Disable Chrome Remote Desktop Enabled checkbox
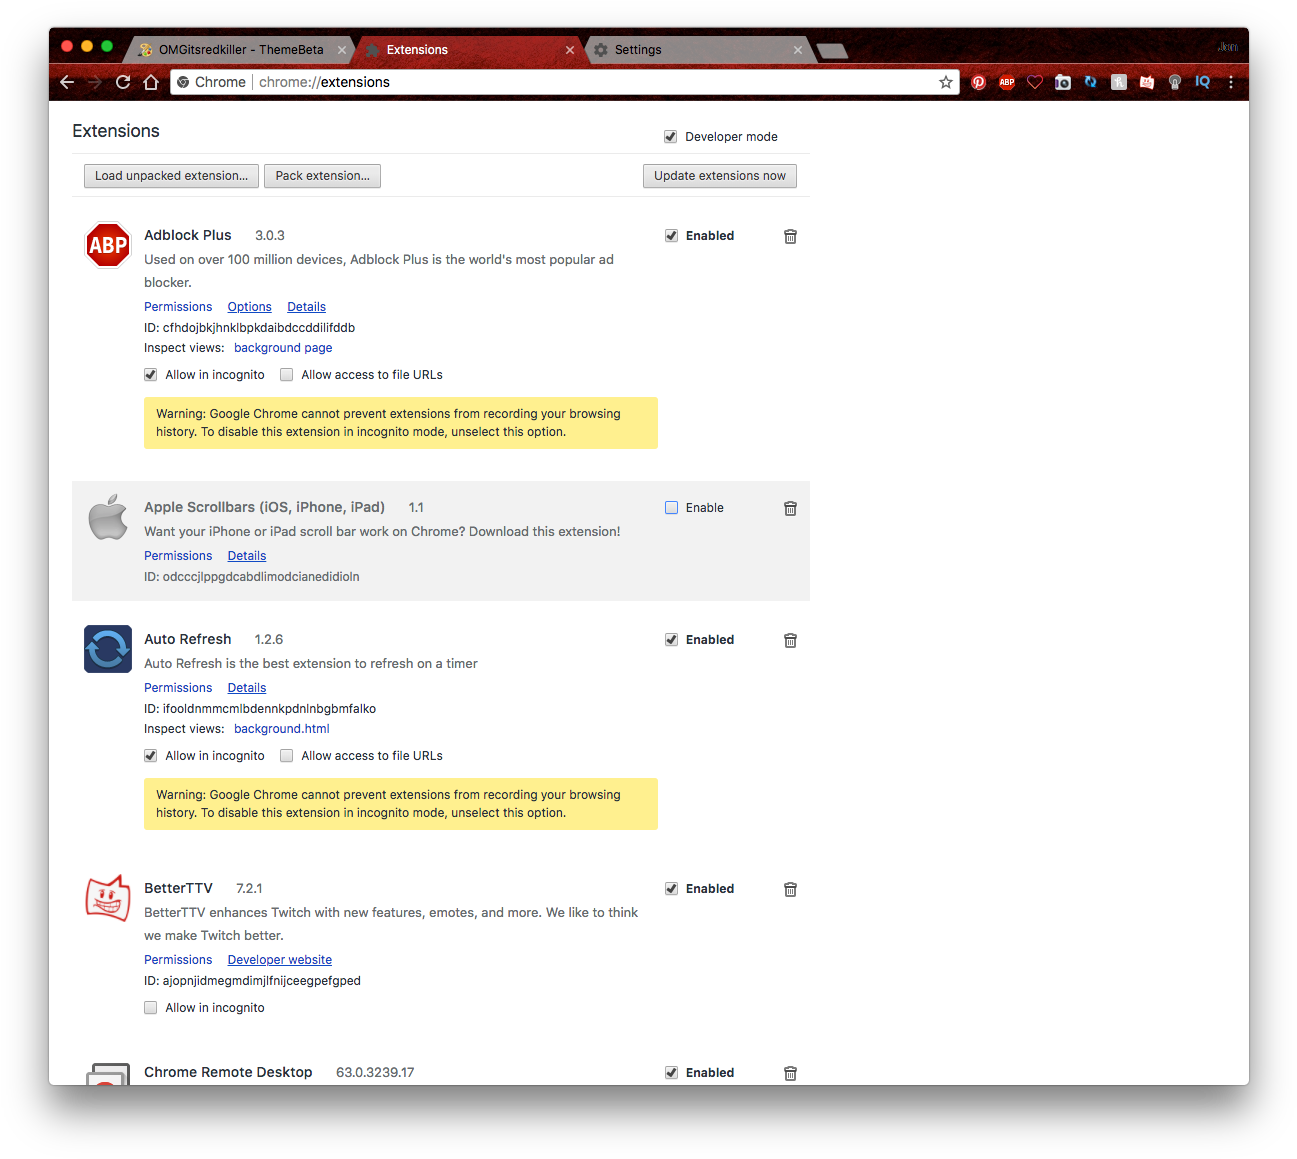Screen dimensions: 1297x1159 (x=672, y=1073)
